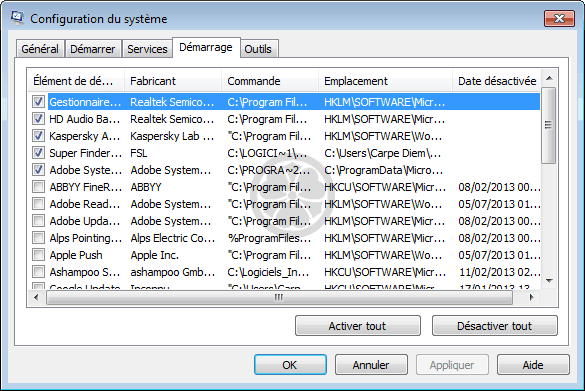This screenshot has width=585, height=391.
Task: Click the Alps Electric Co... manufacturer cell
Action: click(x=173, y=238)
